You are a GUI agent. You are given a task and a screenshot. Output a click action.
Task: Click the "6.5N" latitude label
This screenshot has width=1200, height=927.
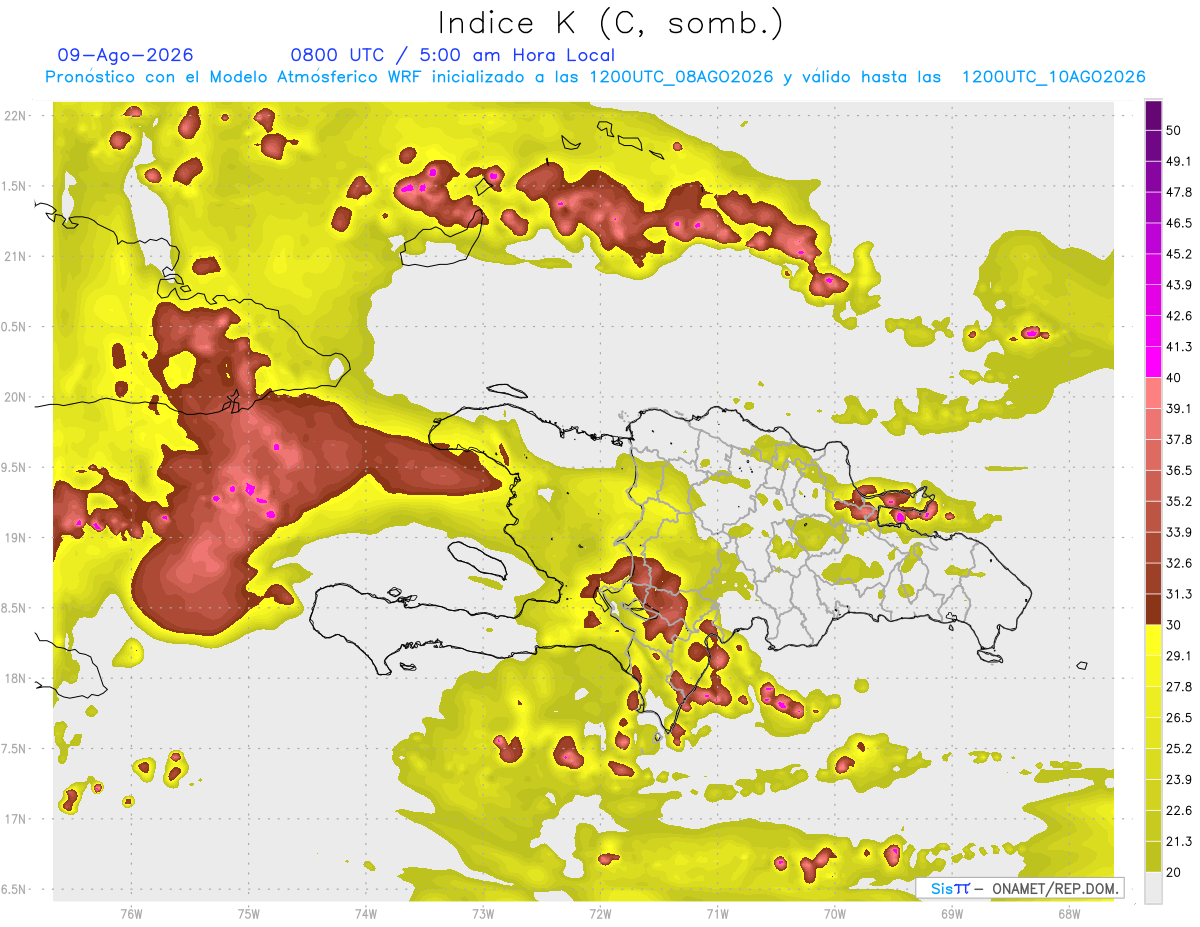[x=13, y=889]
